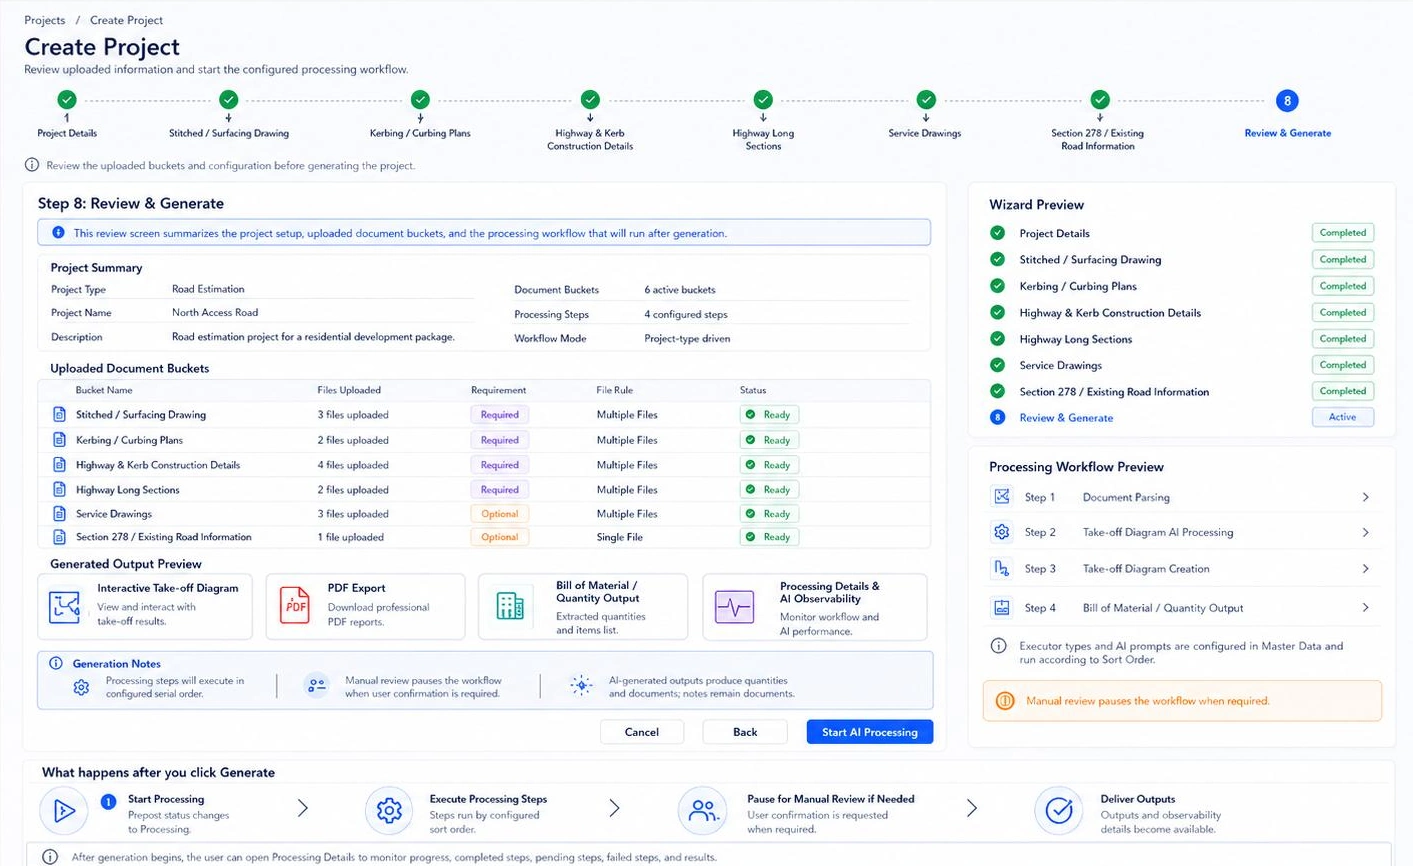Go to Section 278 / Existing Road Information step

[1100, 100]
